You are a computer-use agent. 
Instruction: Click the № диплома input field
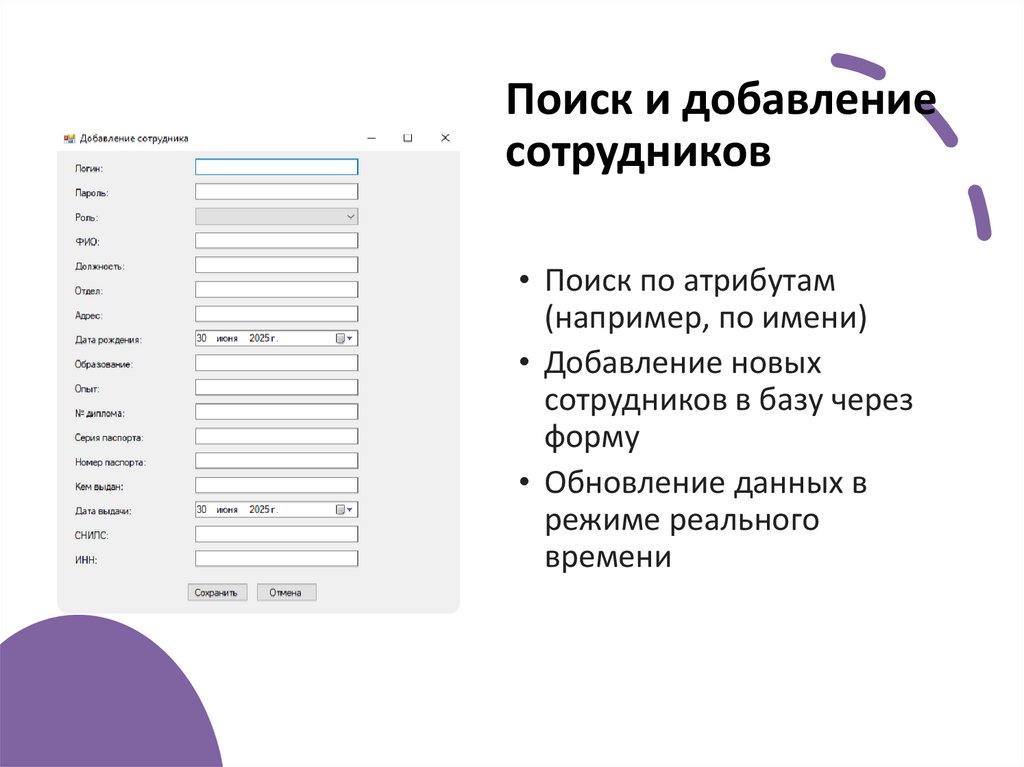pos(276,412)
